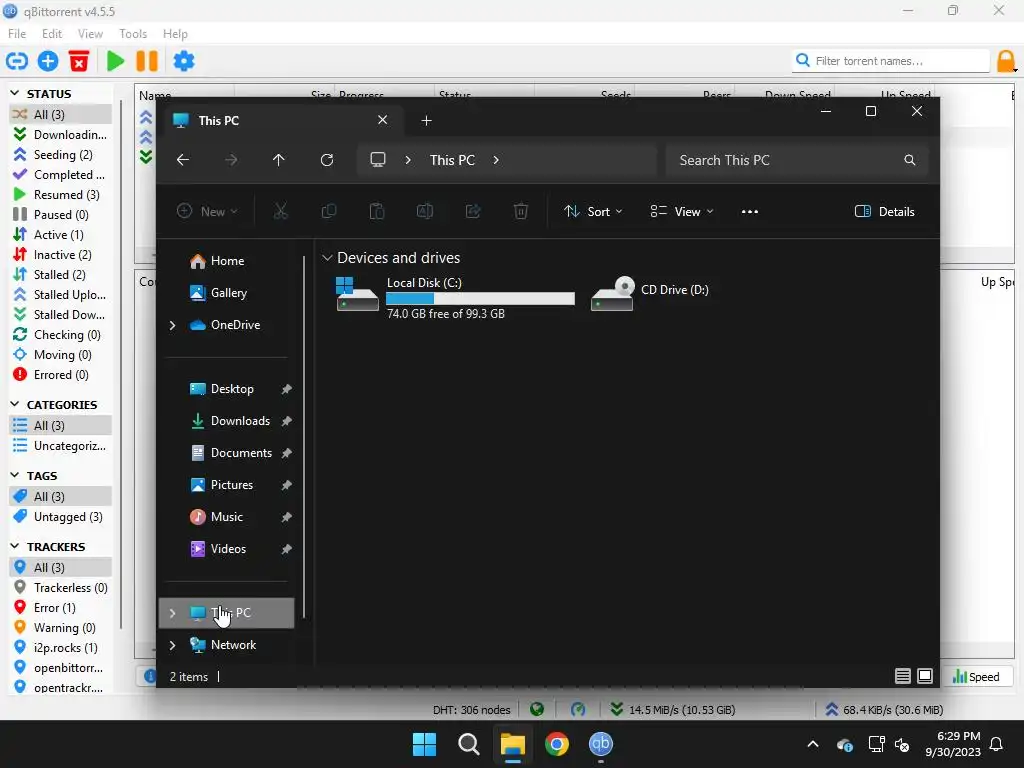
Task: Click File Explorer taskbar icon
Action: click(513, 744)
